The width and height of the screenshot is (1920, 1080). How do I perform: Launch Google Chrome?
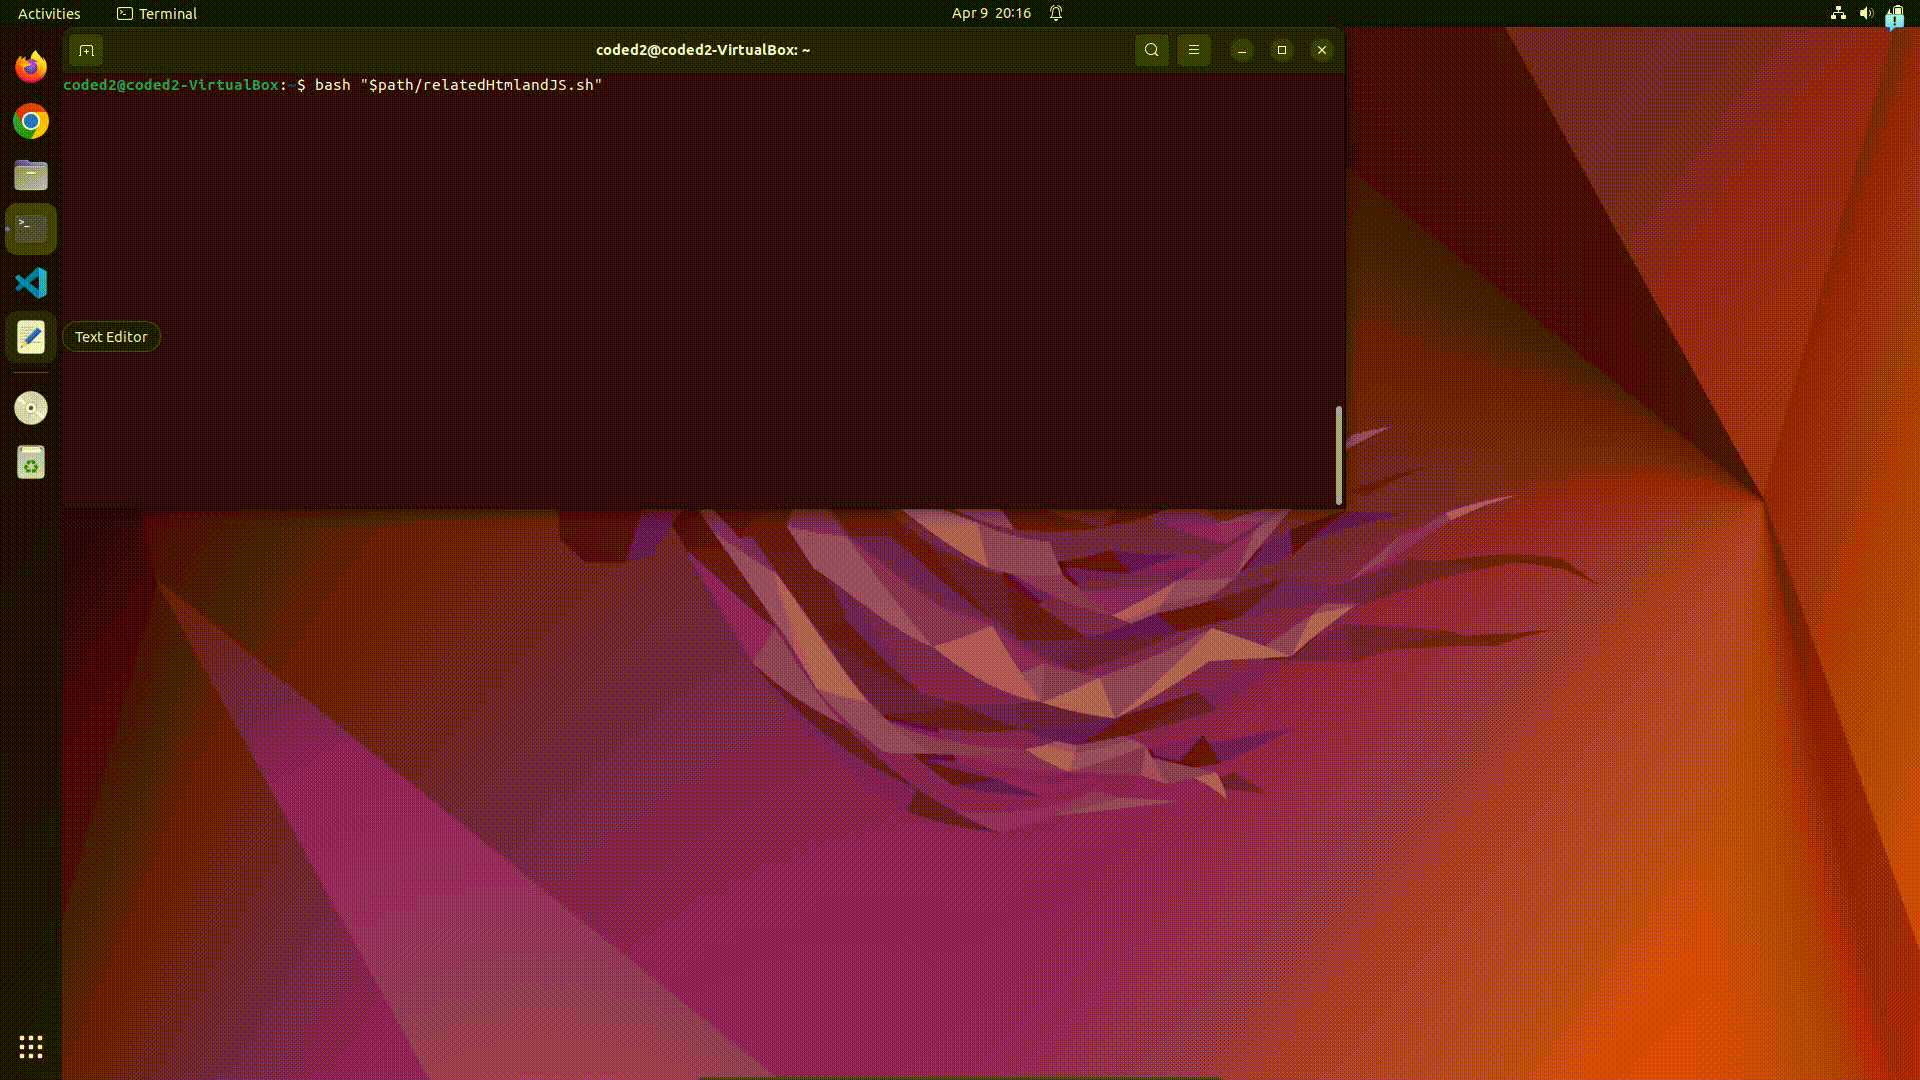coord(30,121)
